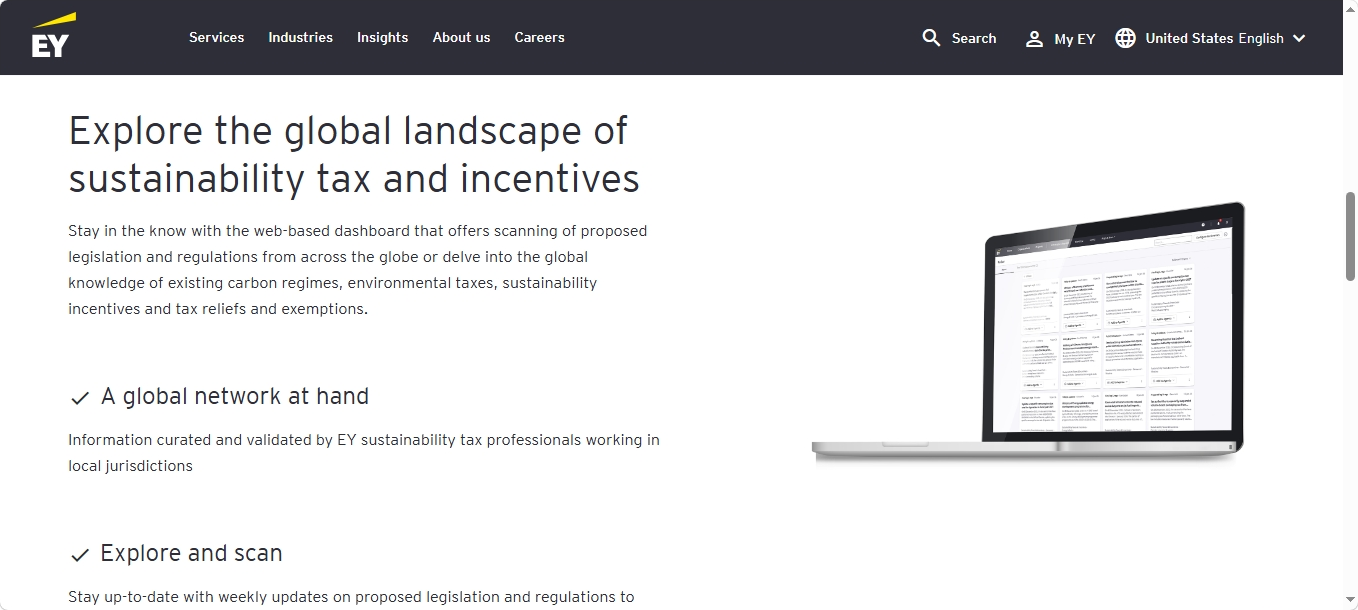Click text Stay up-to-date with weekly updates

(x=351, y=597)
